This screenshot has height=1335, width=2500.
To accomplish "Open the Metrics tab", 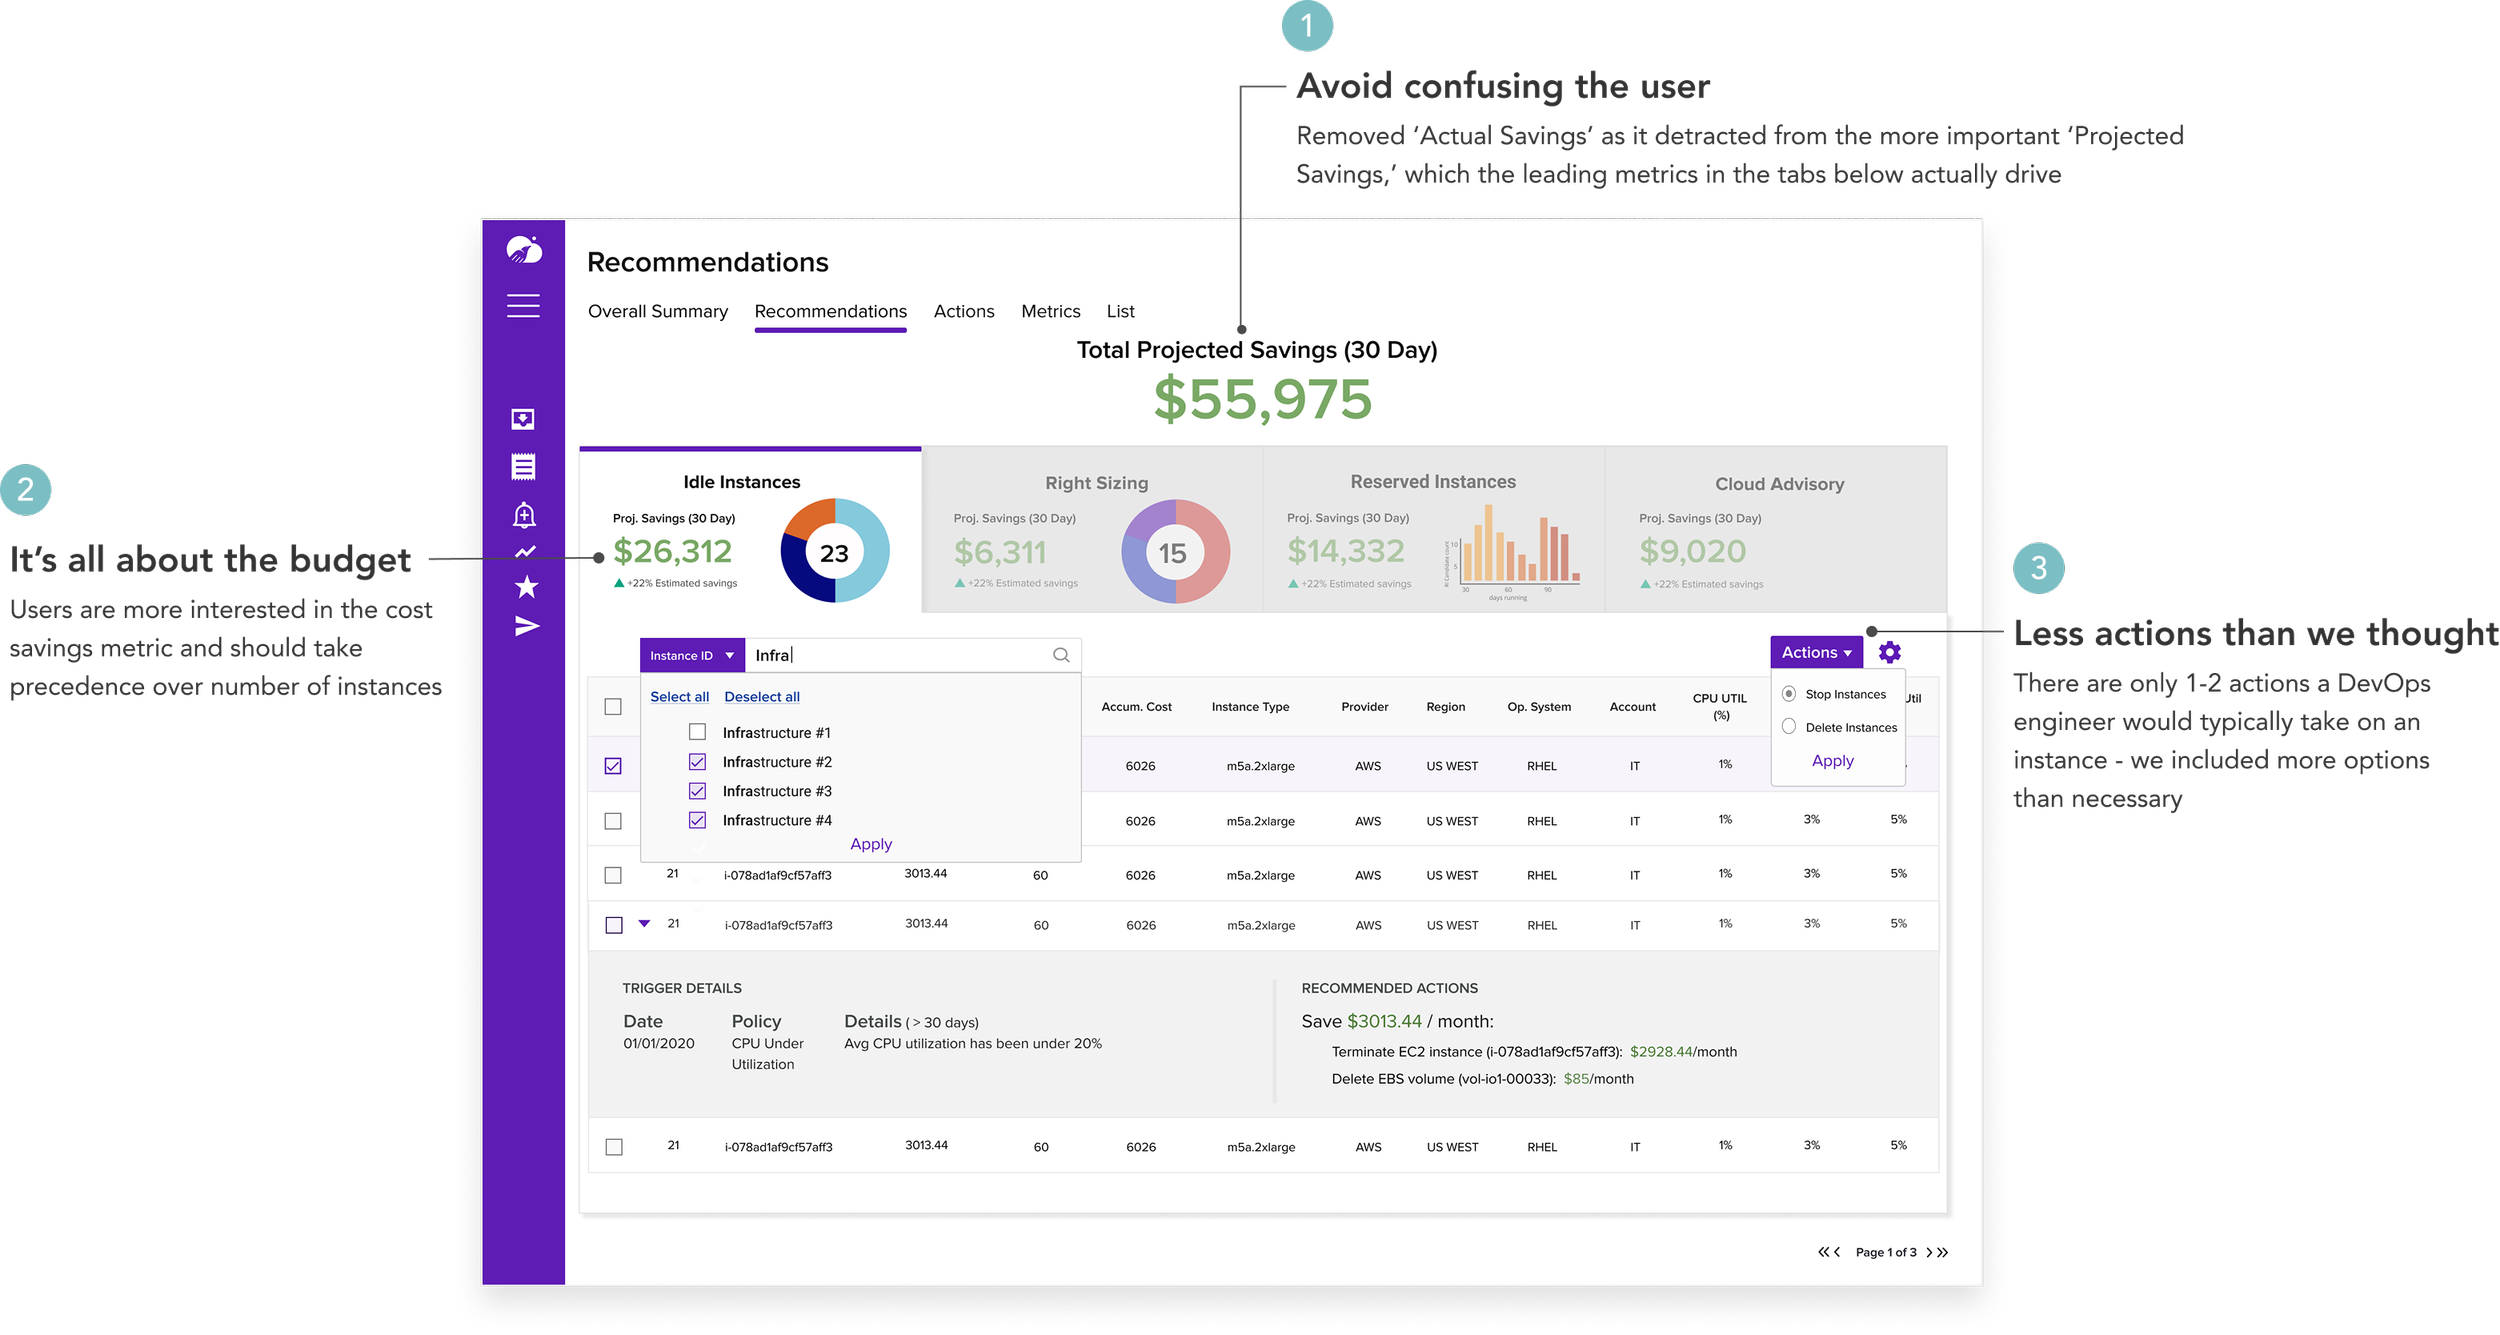I will tap(1050, 311).
